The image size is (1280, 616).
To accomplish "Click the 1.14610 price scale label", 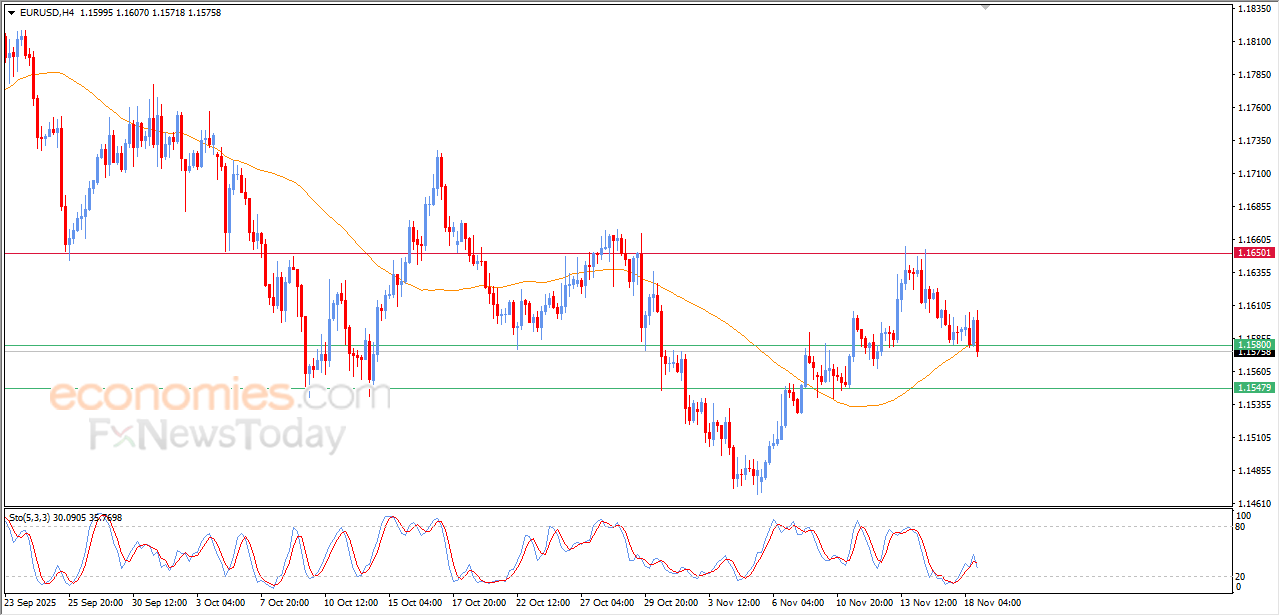I will (x=1254, y=503).
